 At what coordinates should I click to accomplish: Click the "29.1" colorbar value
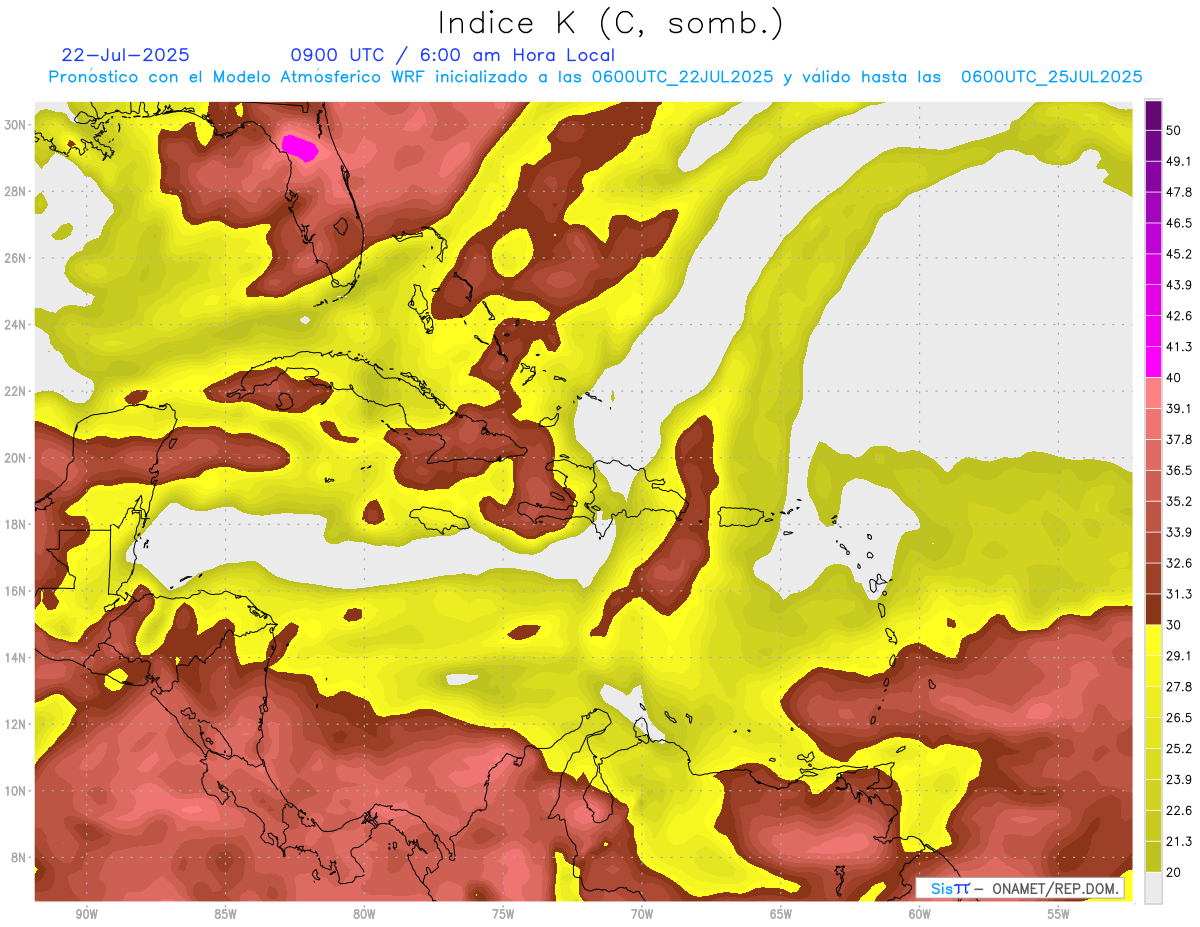click(1180, 655)
